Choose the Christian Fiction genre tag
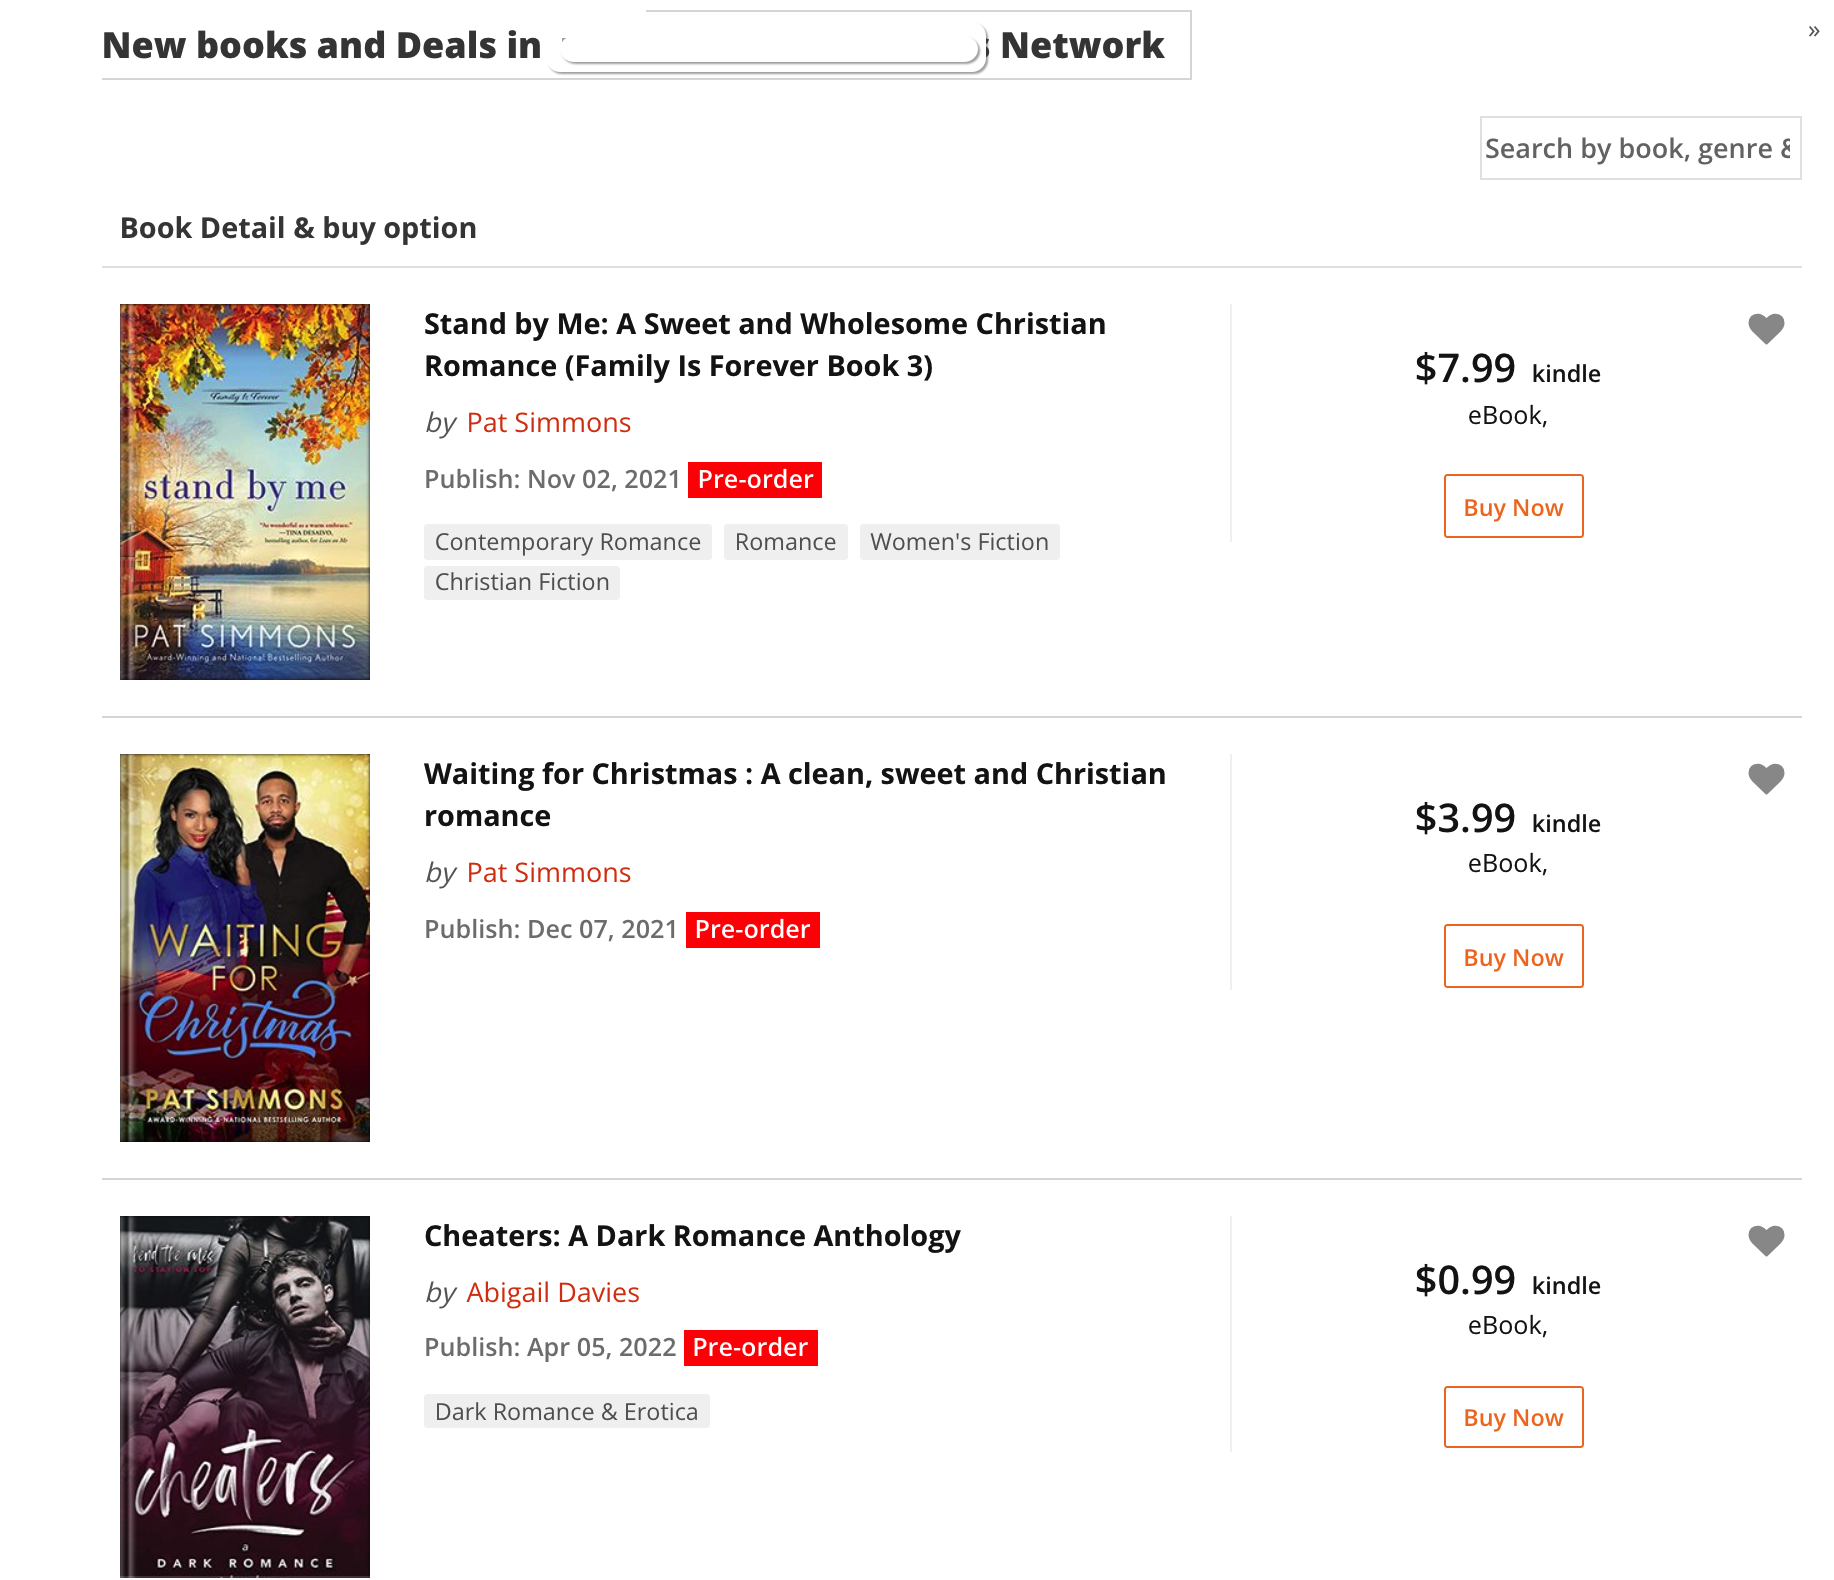Viewport: 1834px width, 1580px height. [522, 582]
